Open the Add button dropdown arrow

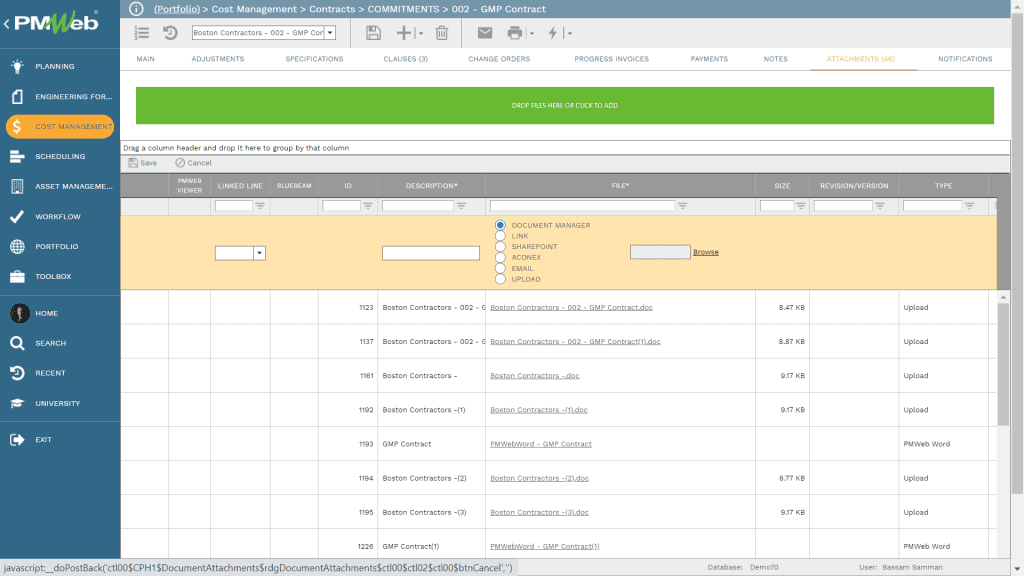(x=419, y=32)
